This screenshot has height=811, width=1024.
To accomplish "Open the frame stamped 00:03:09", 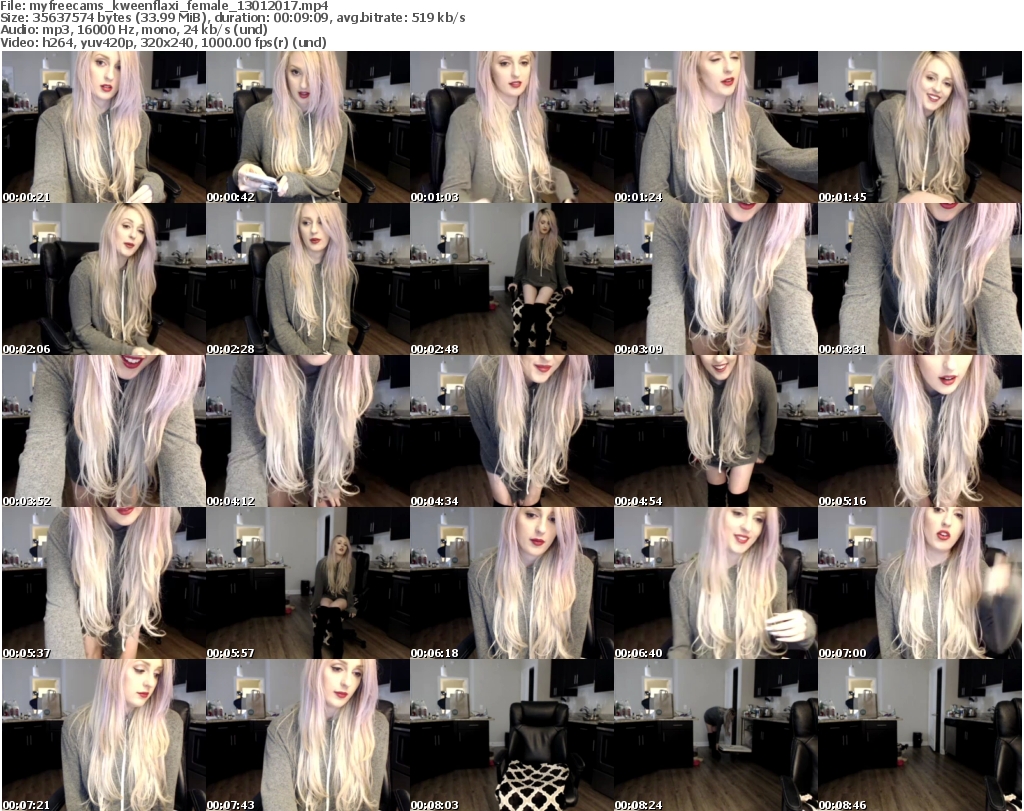I will click(716, 279).
